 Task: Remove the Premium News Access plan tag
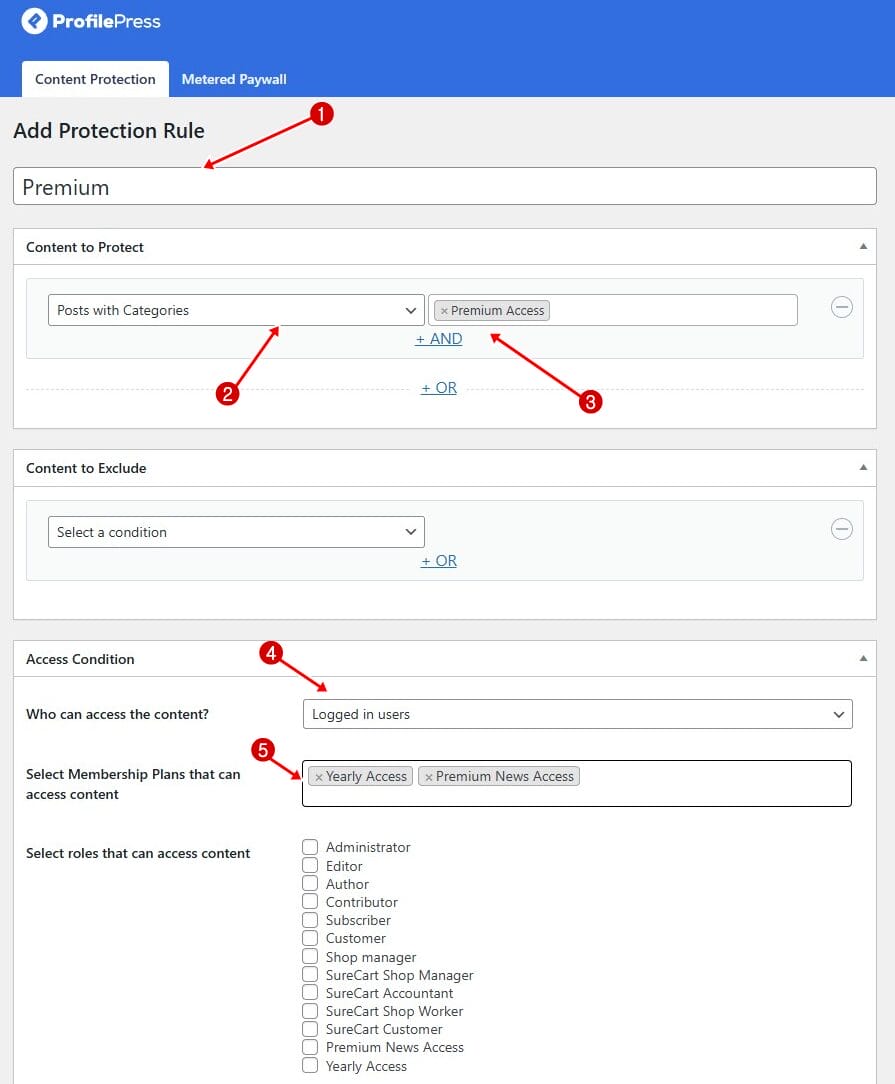pyautogui.click(x=428, y=777)
